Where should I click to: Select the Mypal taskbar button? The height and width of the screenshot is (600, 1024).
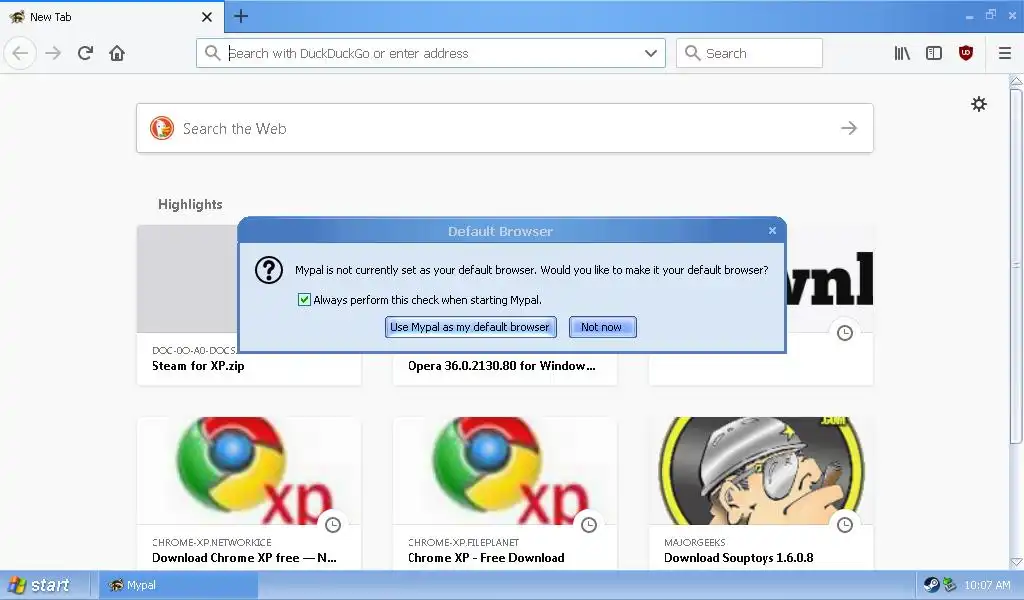click(178, 585)
